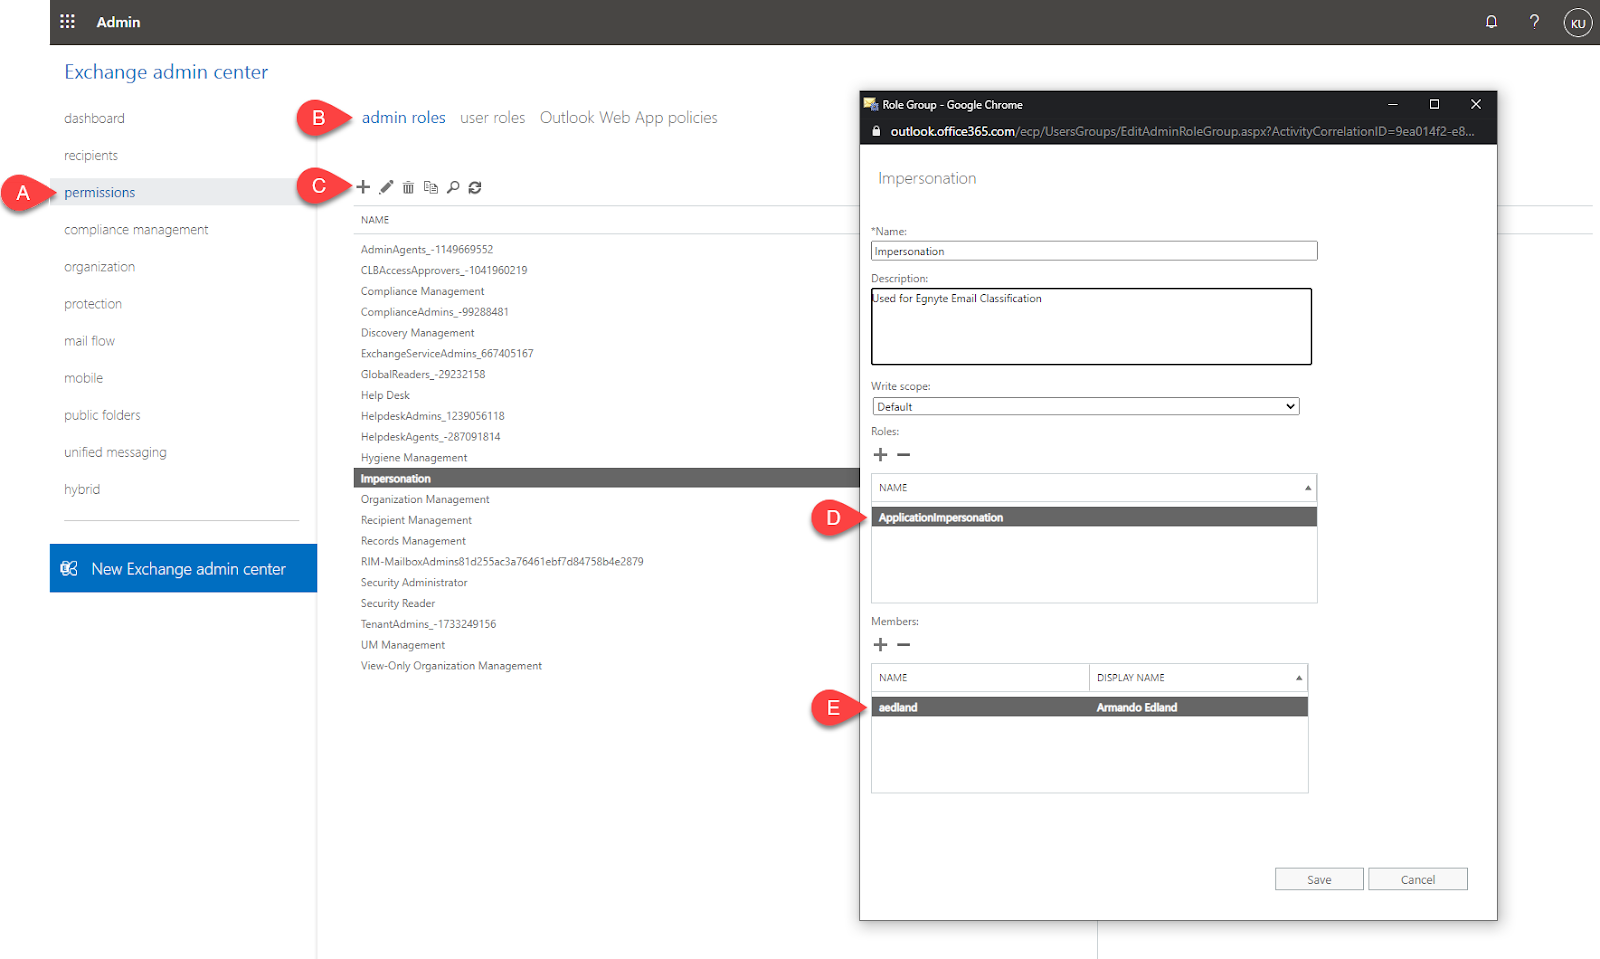Click the new role group plus icon
This screenshot has height=959, width=1600.
pos(363,187)
